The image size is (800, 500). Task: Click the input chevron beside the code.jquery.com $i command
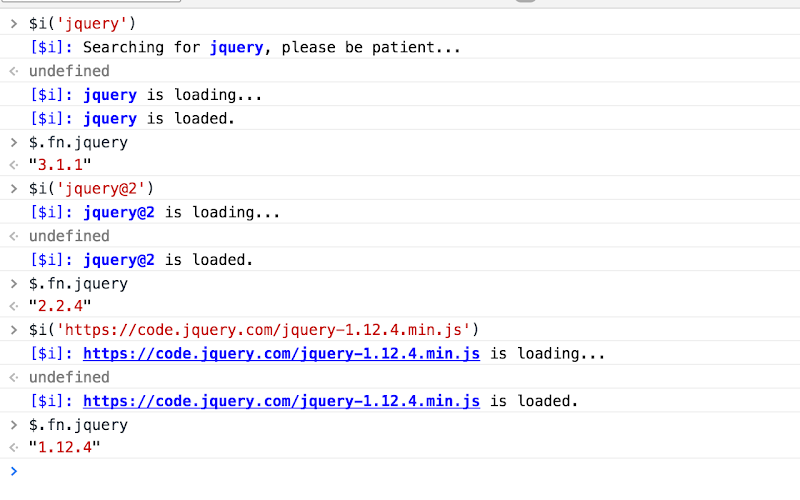point(14,330)
